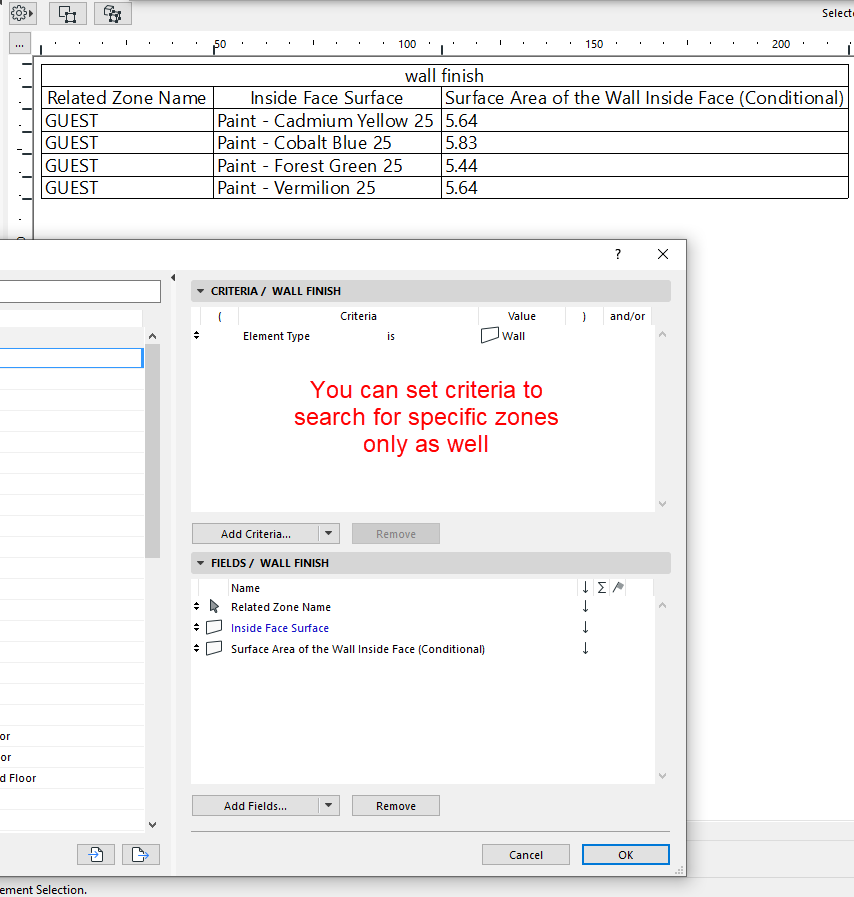Select the Related Zone Name field
Screen dimensions: 854x897
pos(281,607)
